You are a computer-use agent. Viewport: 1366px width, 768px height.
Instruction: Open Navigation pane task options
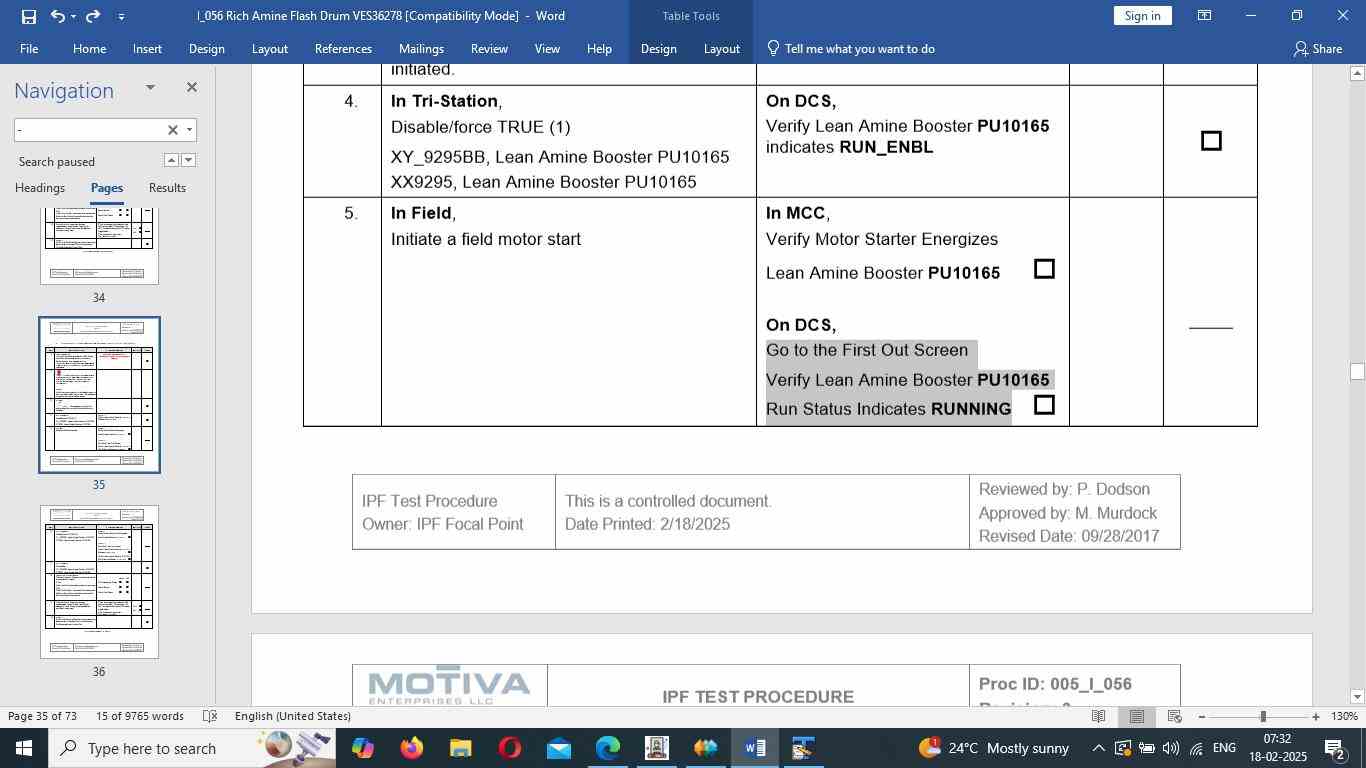150,87
